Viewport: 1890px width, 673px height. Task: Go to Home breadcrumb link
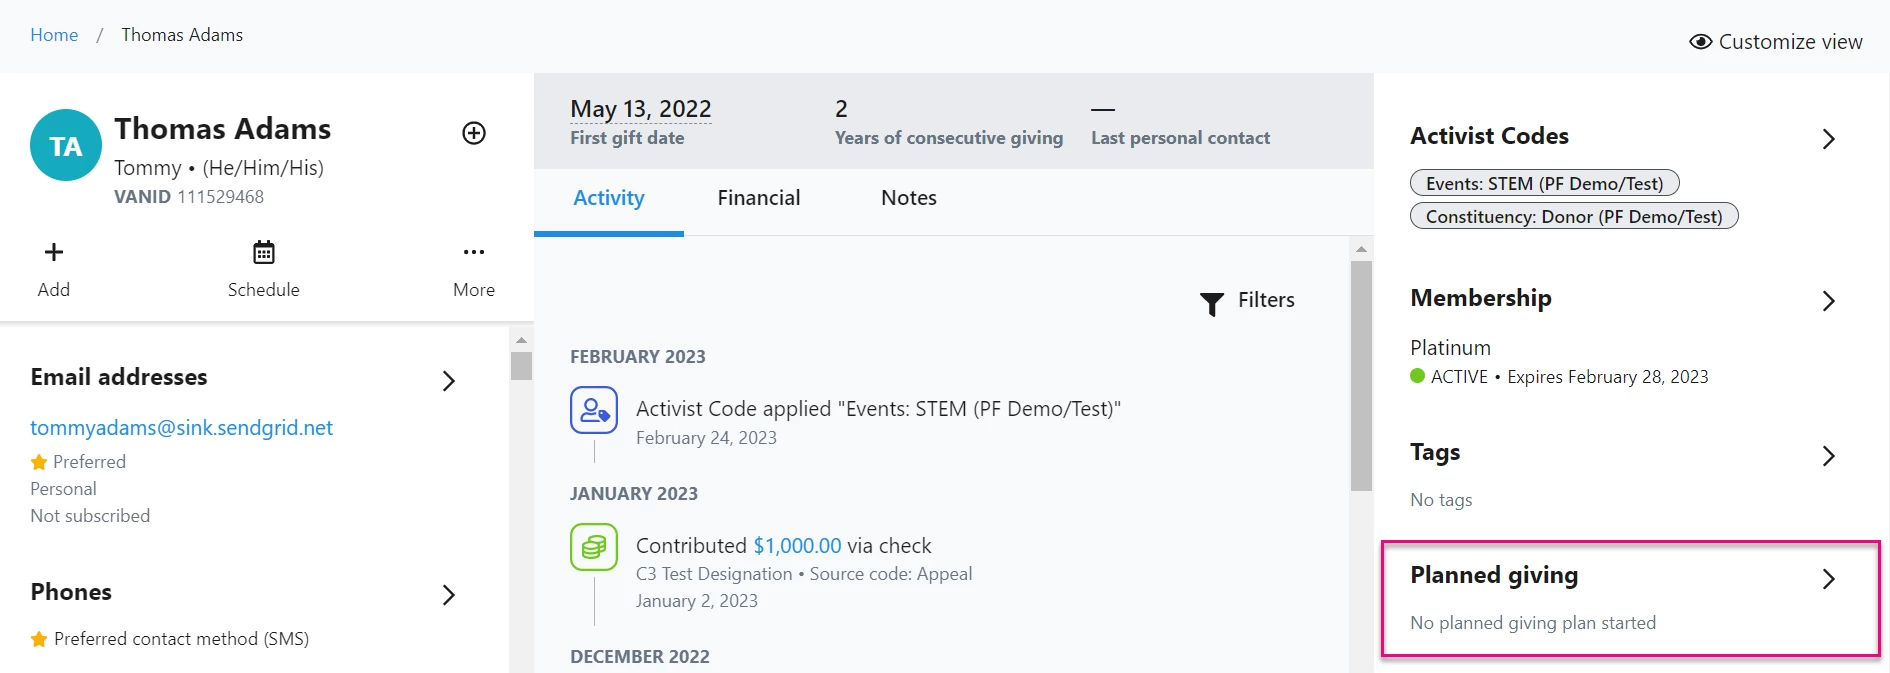(x=54, y=35)
